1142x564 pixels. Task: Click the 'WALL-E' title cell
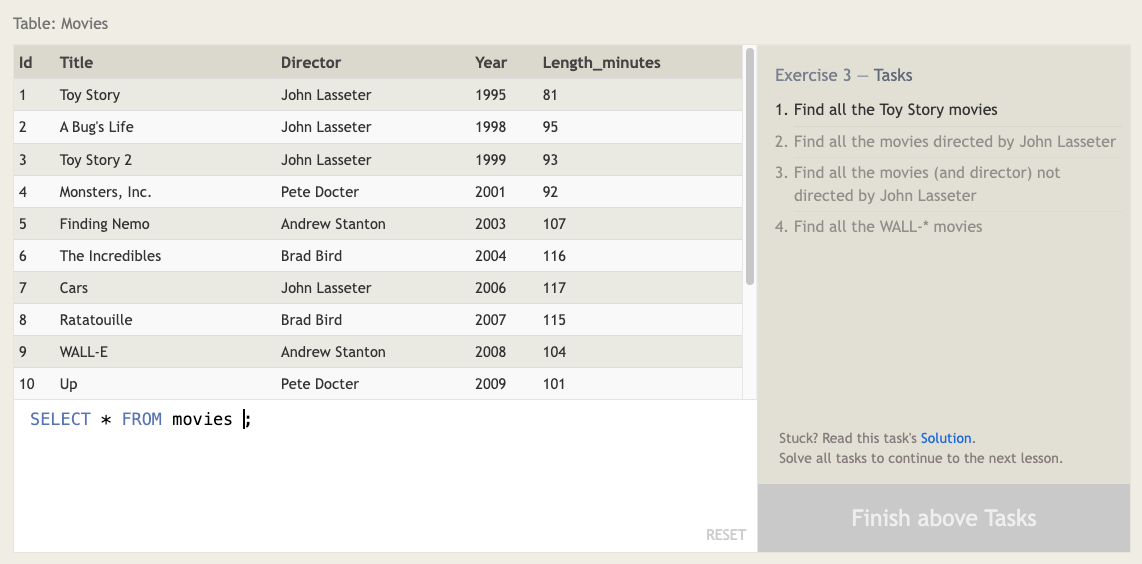[x=84, y=352]
